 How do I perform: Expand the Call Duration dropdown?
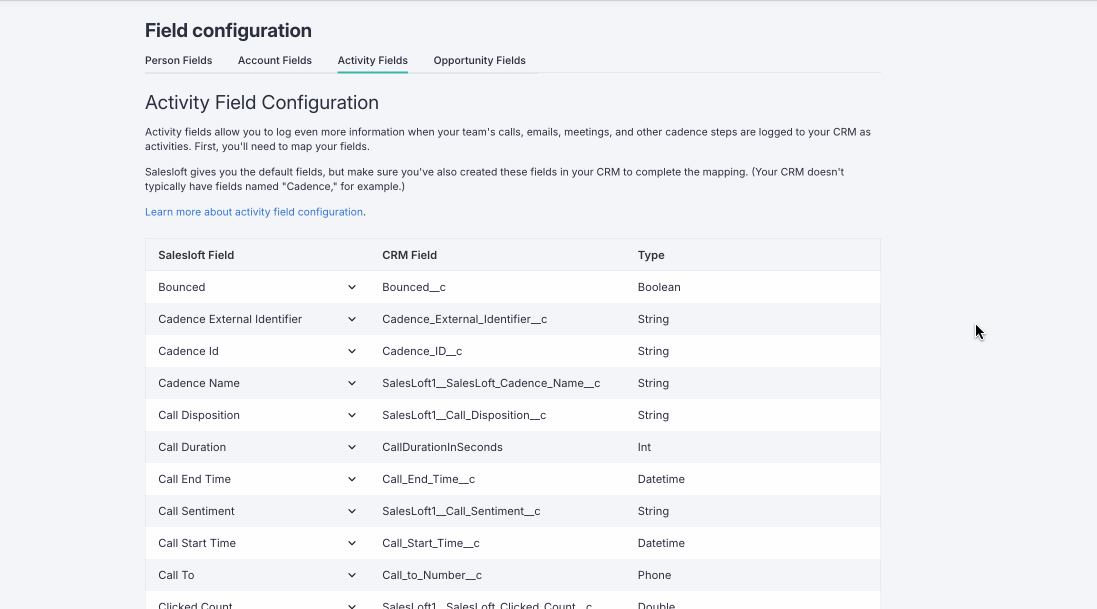[x=351, y=447]
